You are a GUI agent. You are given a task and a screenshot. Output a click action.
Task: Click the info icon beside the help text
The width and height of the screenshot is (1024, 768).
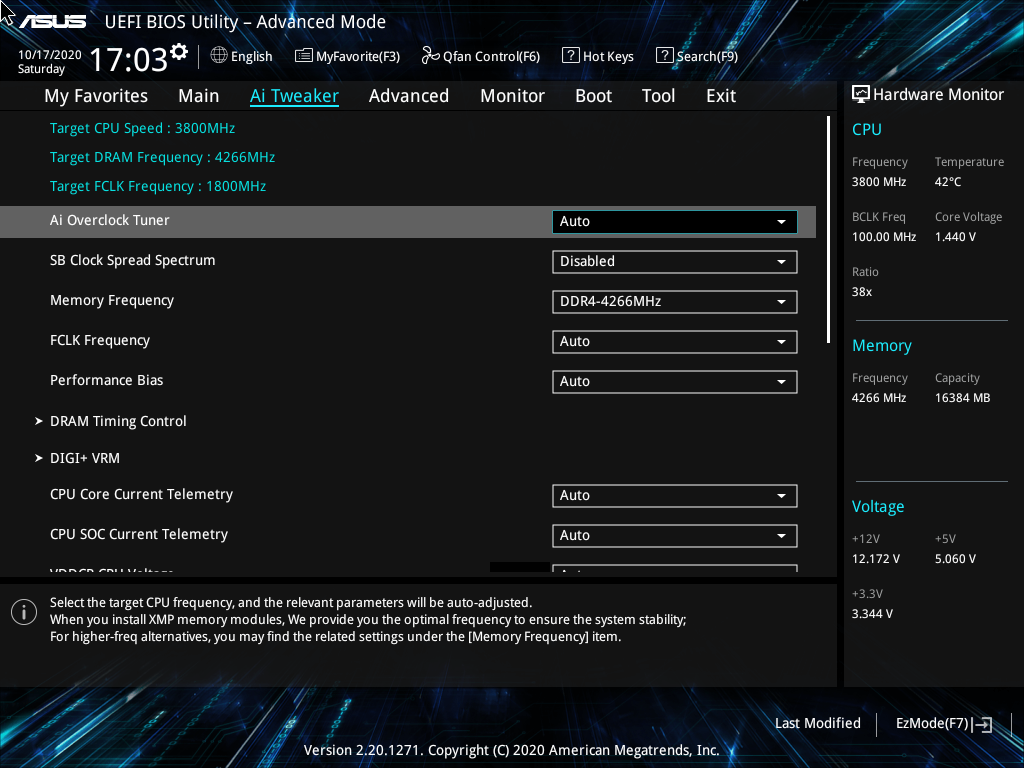pos(24,613)
